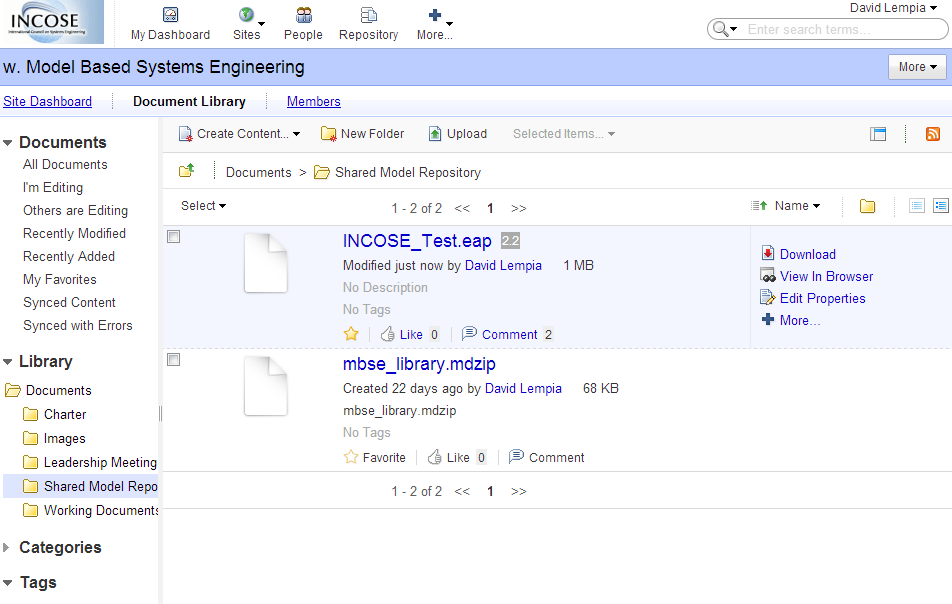The height and width of the screenshot is (604, 952).
Task: Open the mbse_library.mdzip document link
Action: (419, 364)
